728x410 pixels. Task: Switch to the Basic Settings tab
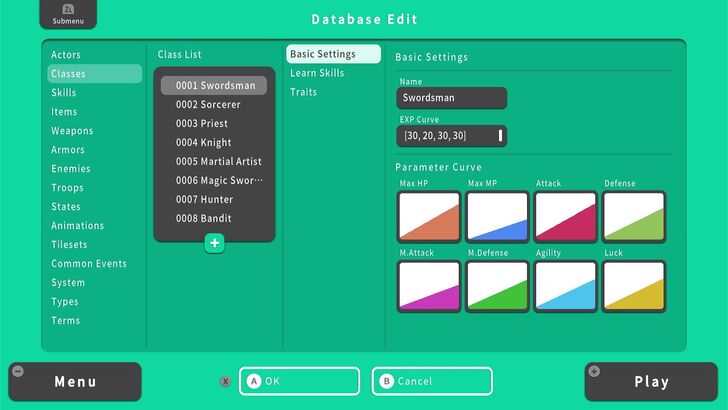(333, 54)
